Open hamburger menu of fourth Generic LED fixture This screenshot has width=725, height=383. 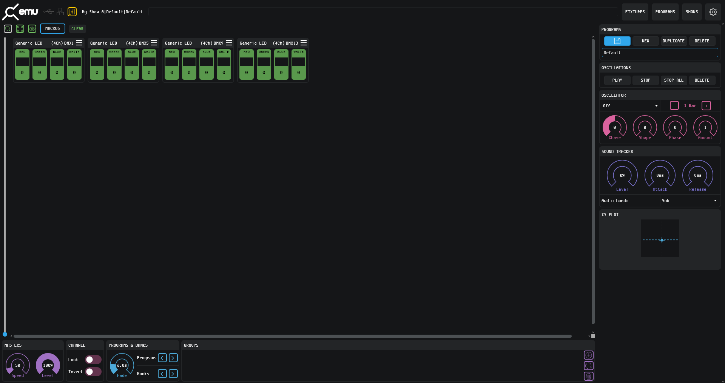(x=304, y=43)
